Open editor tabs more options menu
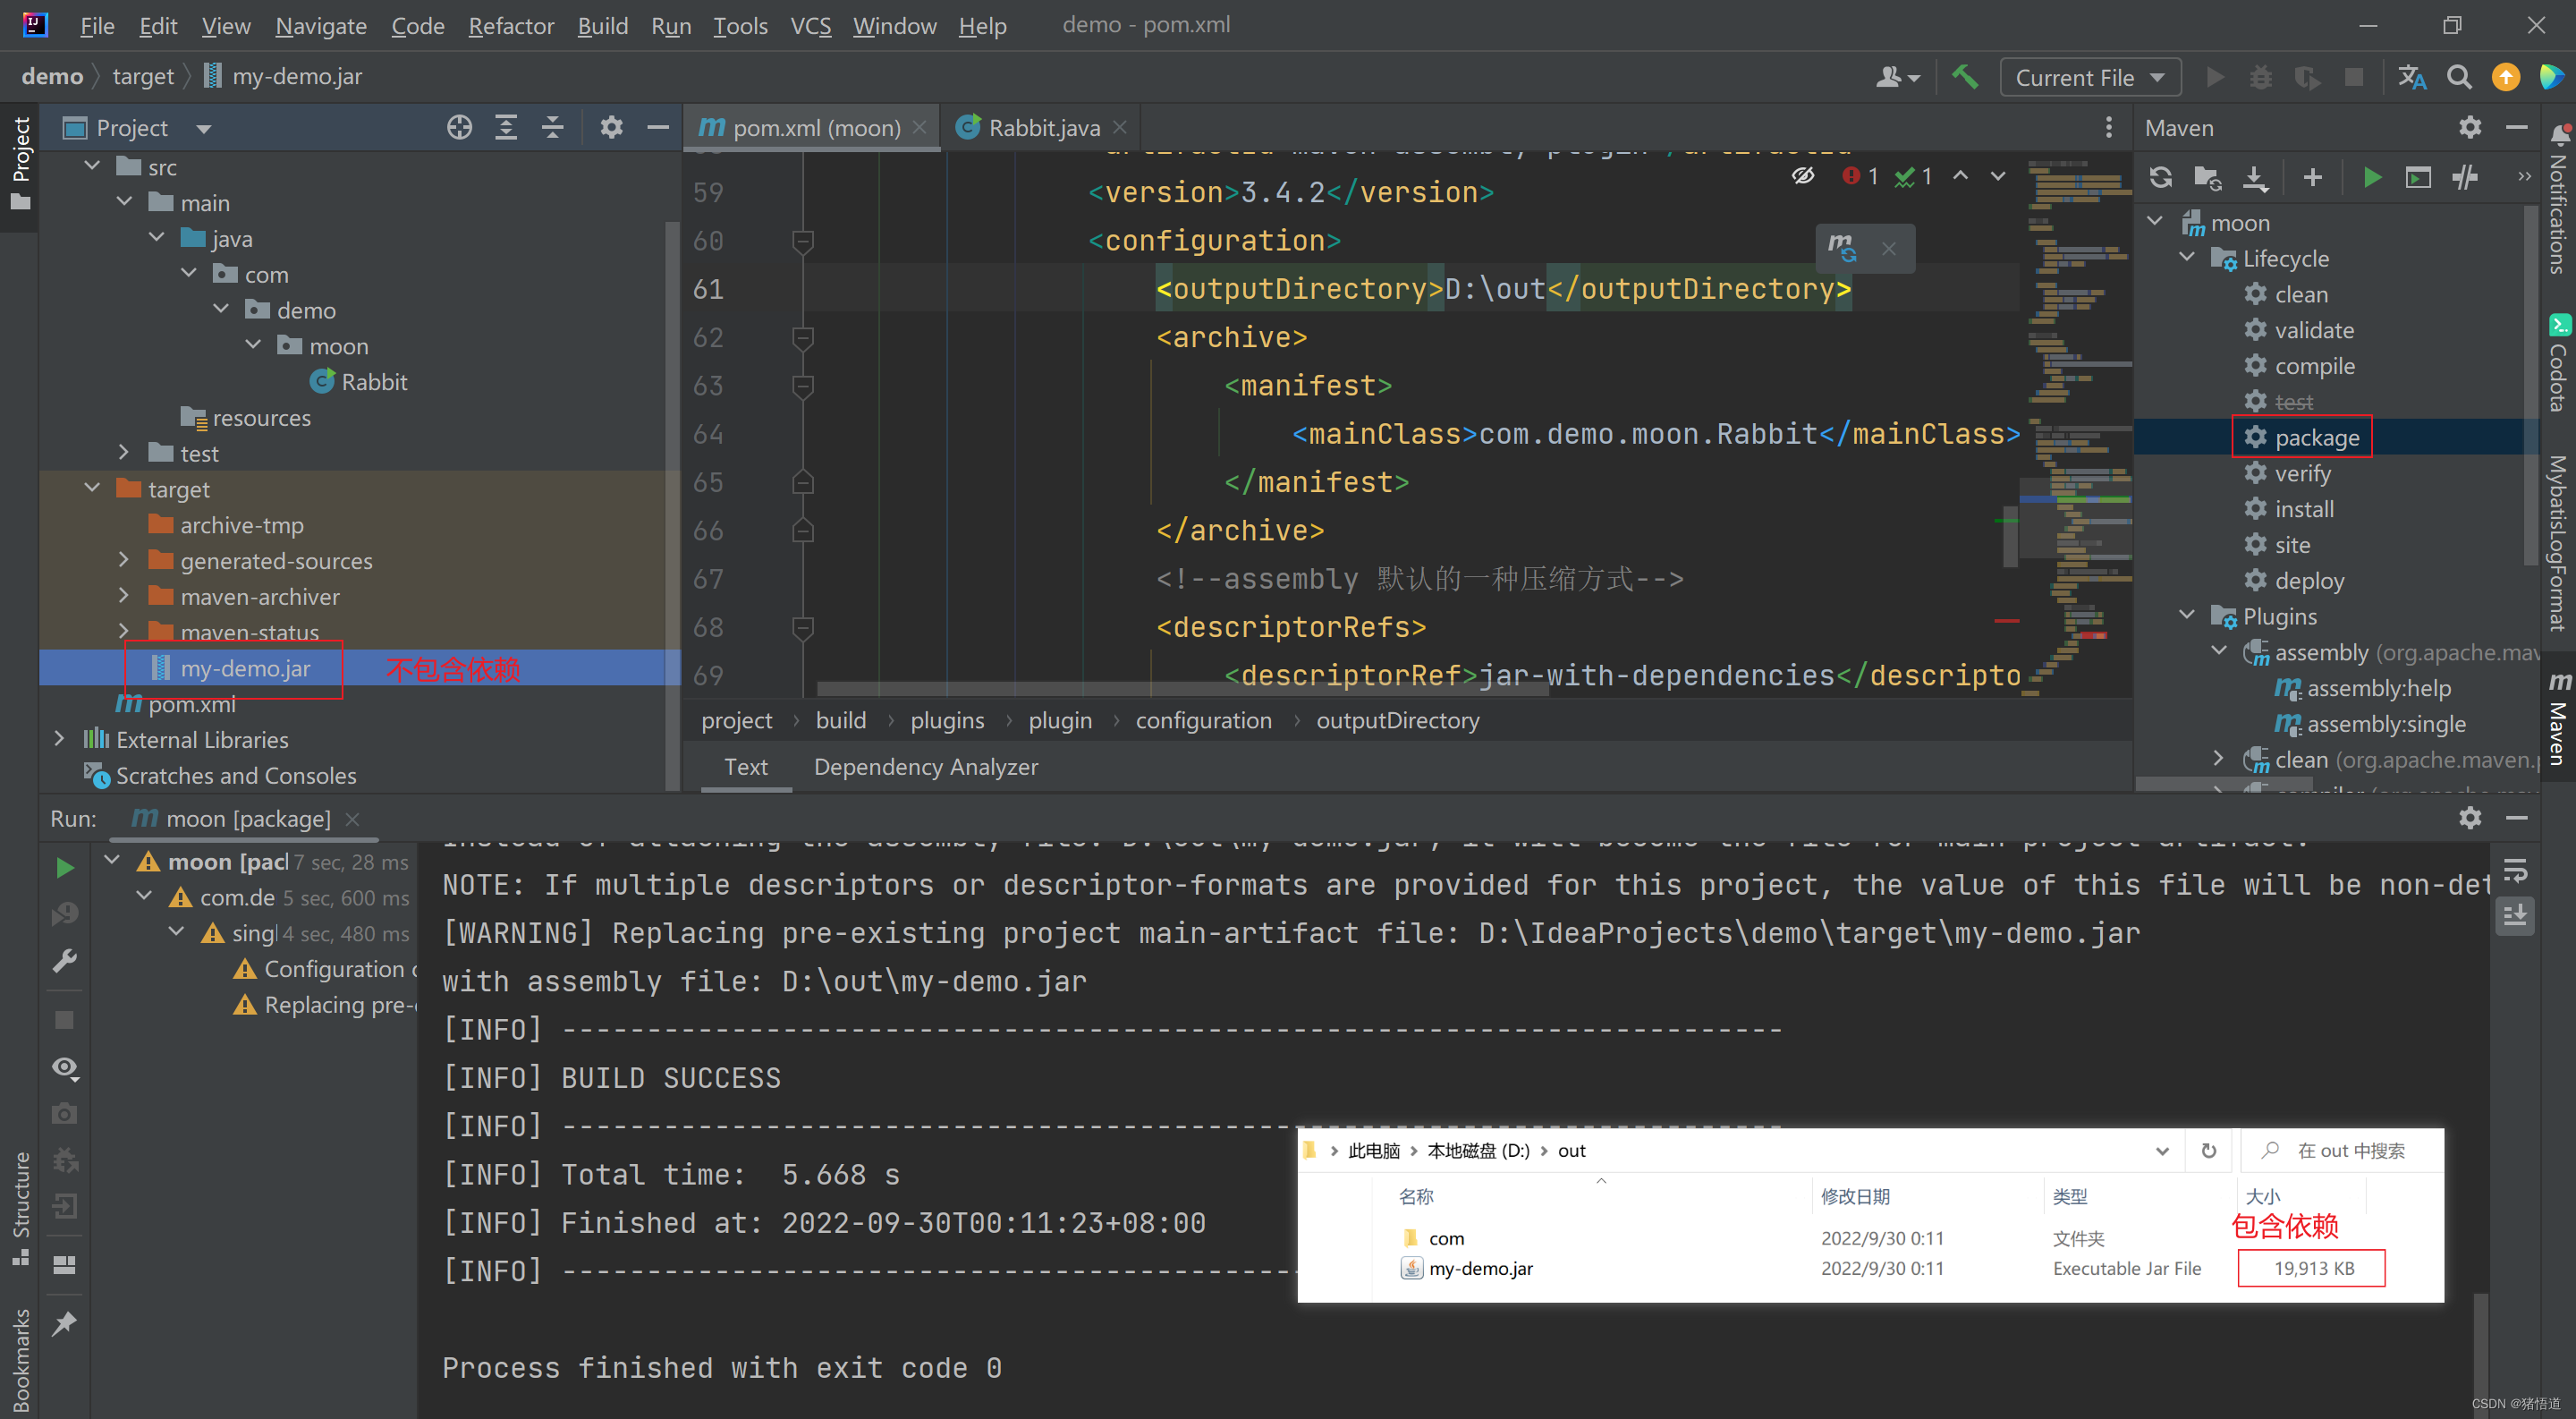The image size is (2576, 1419). point(2109,128)
